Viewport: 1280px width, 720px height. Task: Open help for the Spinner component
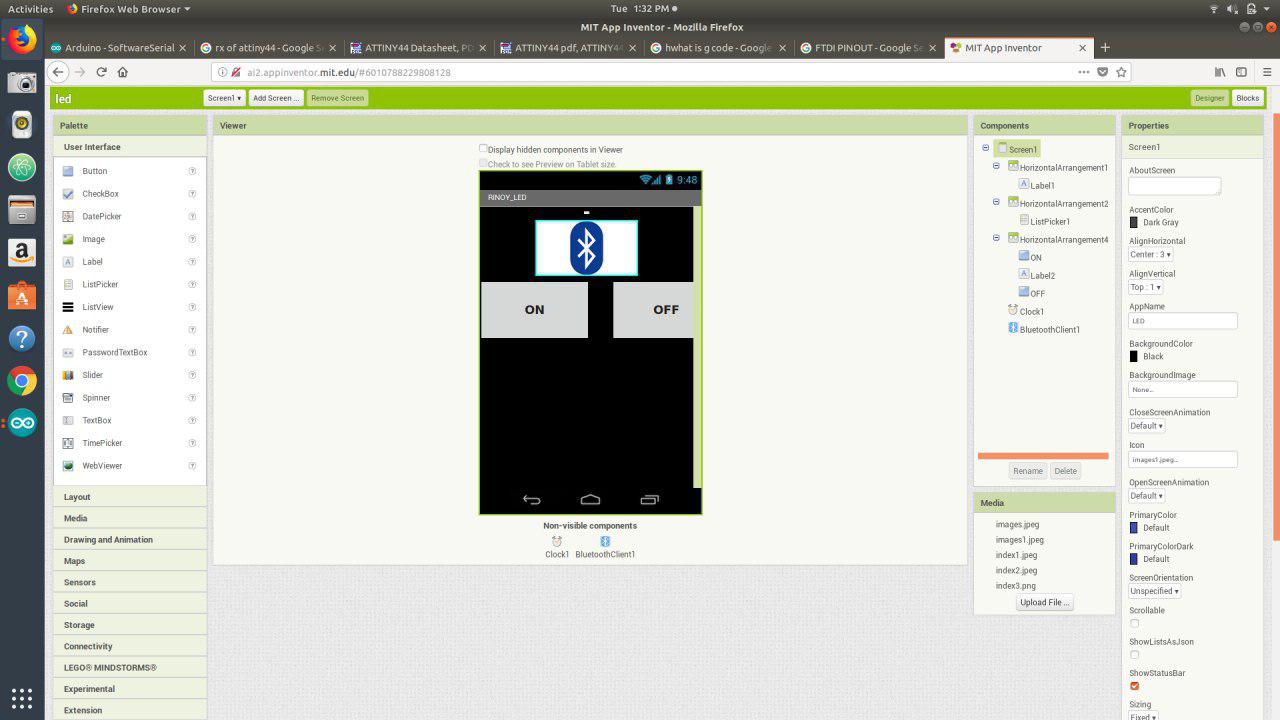[x=192, y=398]
